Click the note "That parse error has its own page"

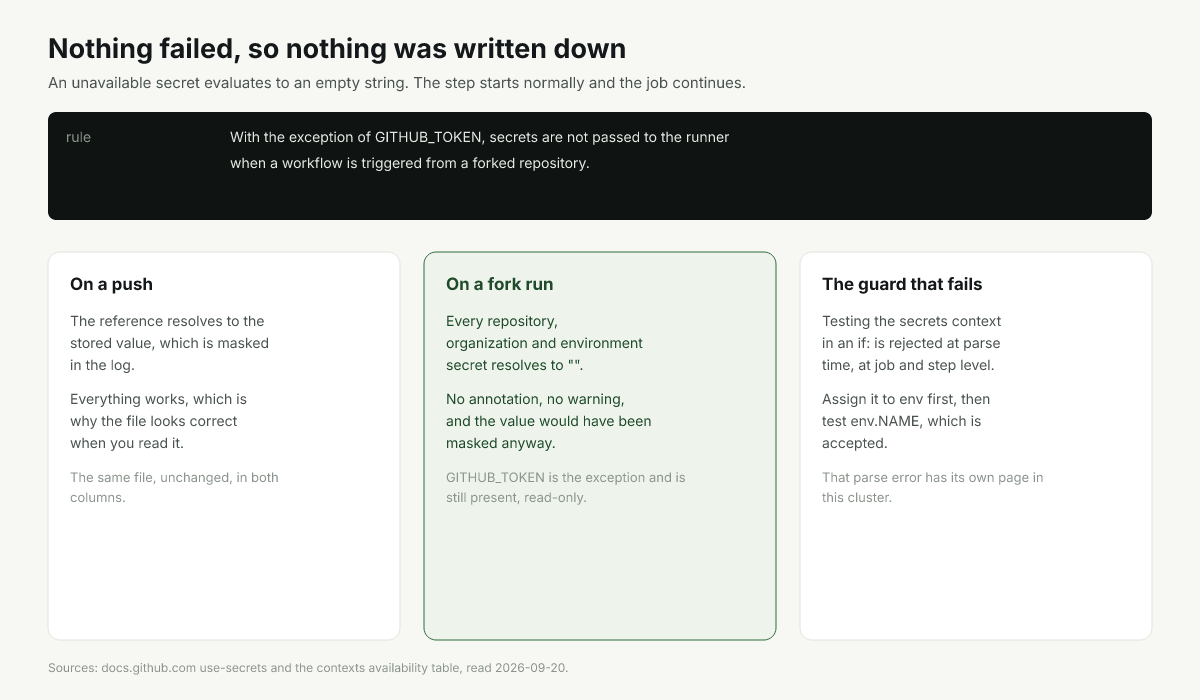933,487
